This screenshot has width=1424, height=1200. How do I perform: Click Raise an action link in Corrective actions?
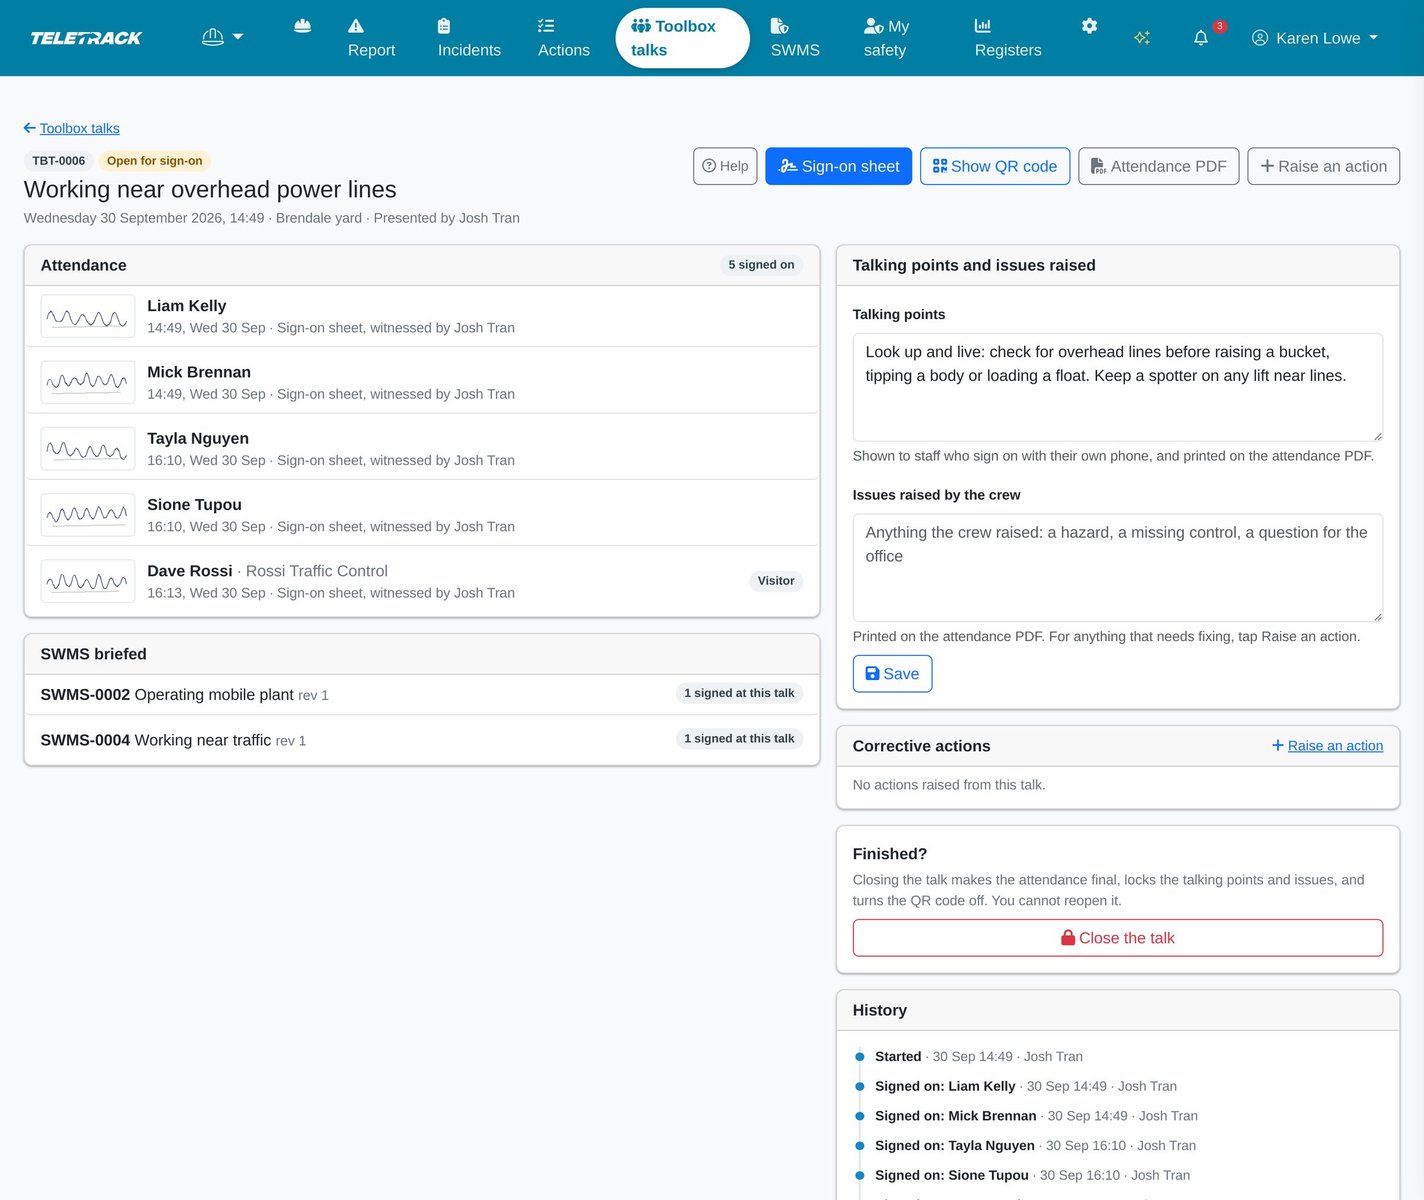point(1327,746)
